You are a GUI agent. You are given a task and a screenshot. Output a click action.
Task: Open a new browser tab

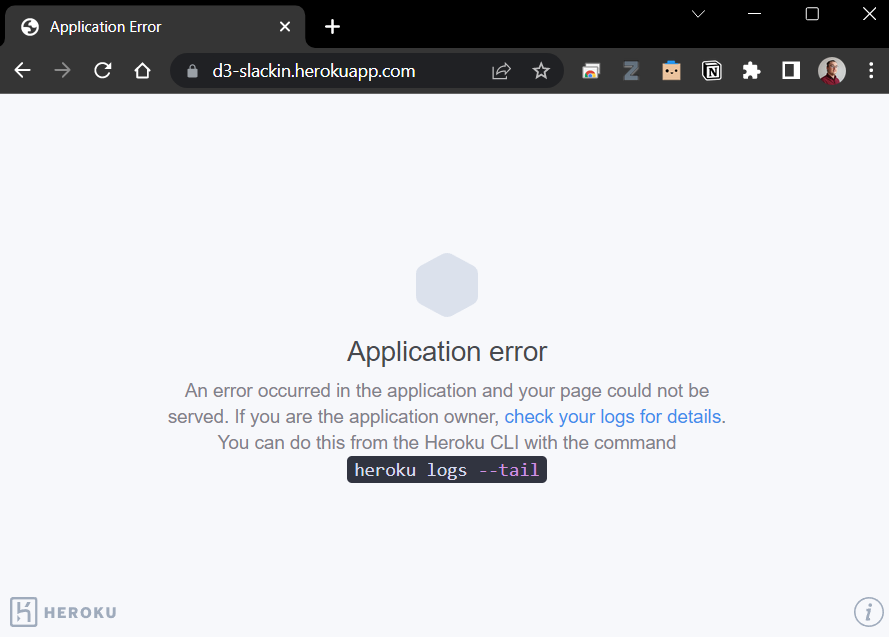pos(332,26)
